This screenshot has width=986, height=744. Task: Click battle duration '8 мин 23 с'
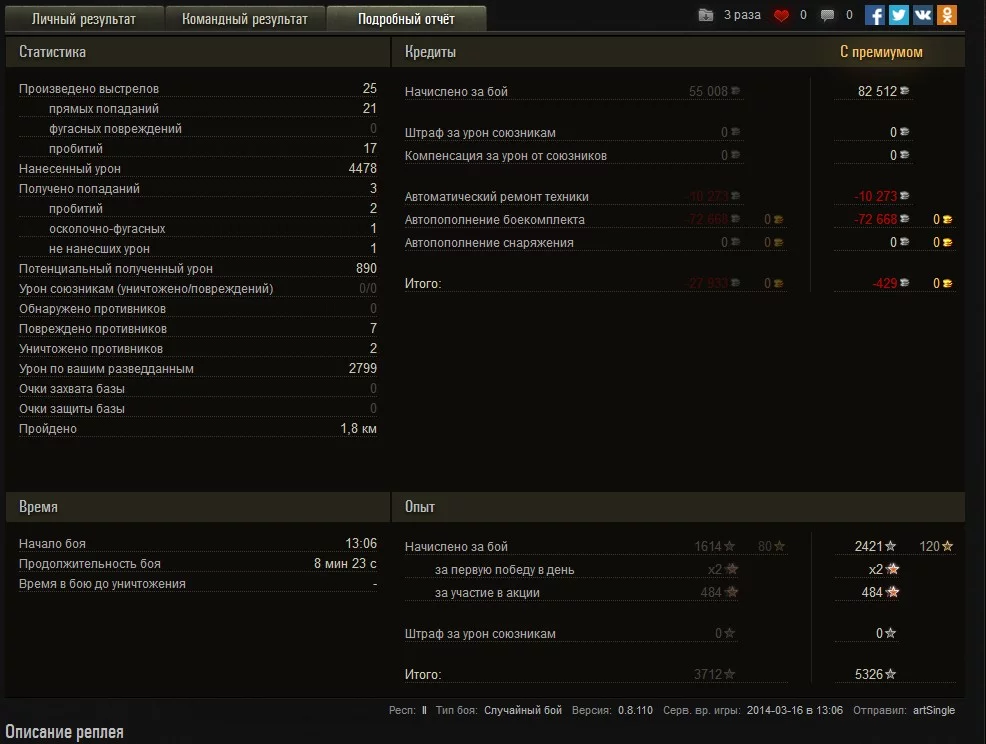[345, 564]
